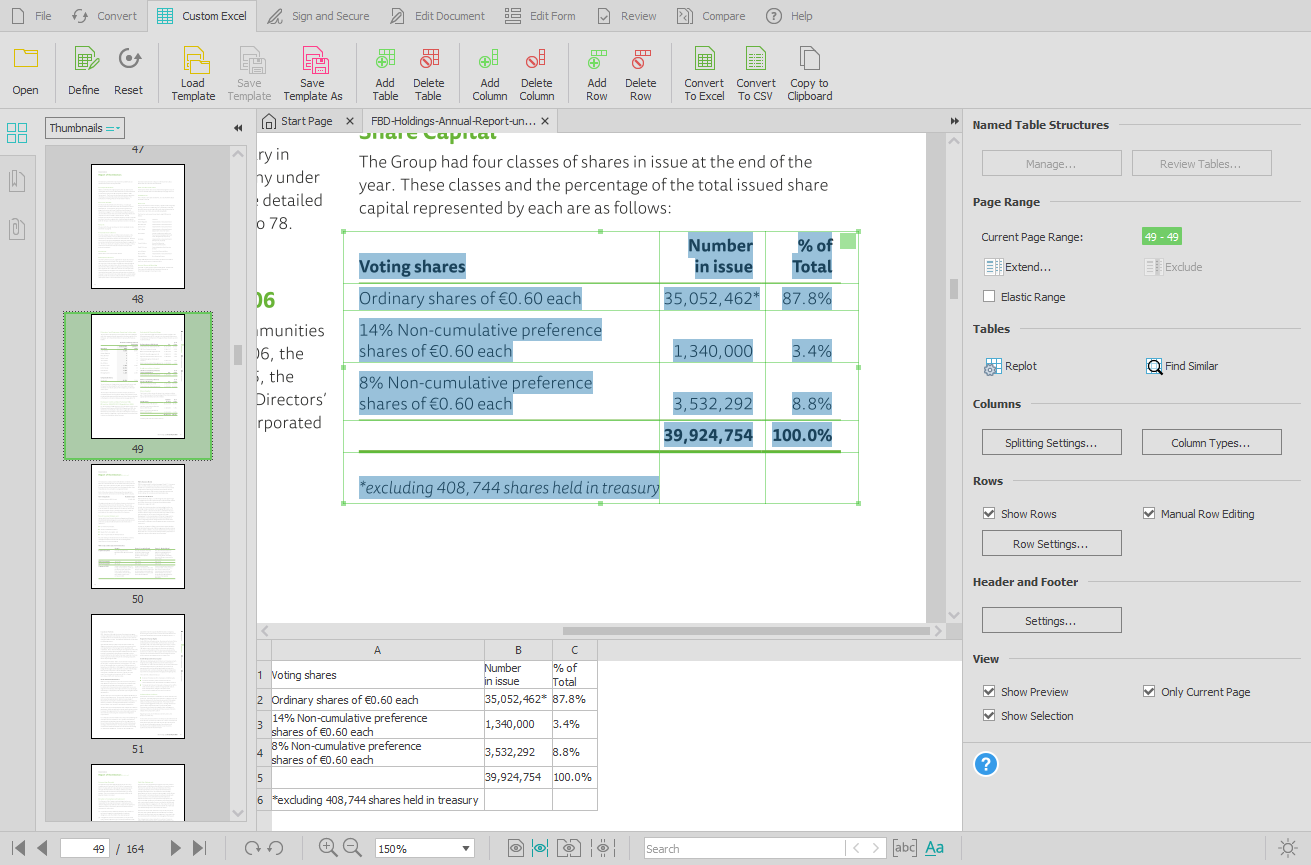Activate Find Similar tables tool
The height and width of the screenshot is (865, 1311).
pyautogui.click(x=1182, y=366)
